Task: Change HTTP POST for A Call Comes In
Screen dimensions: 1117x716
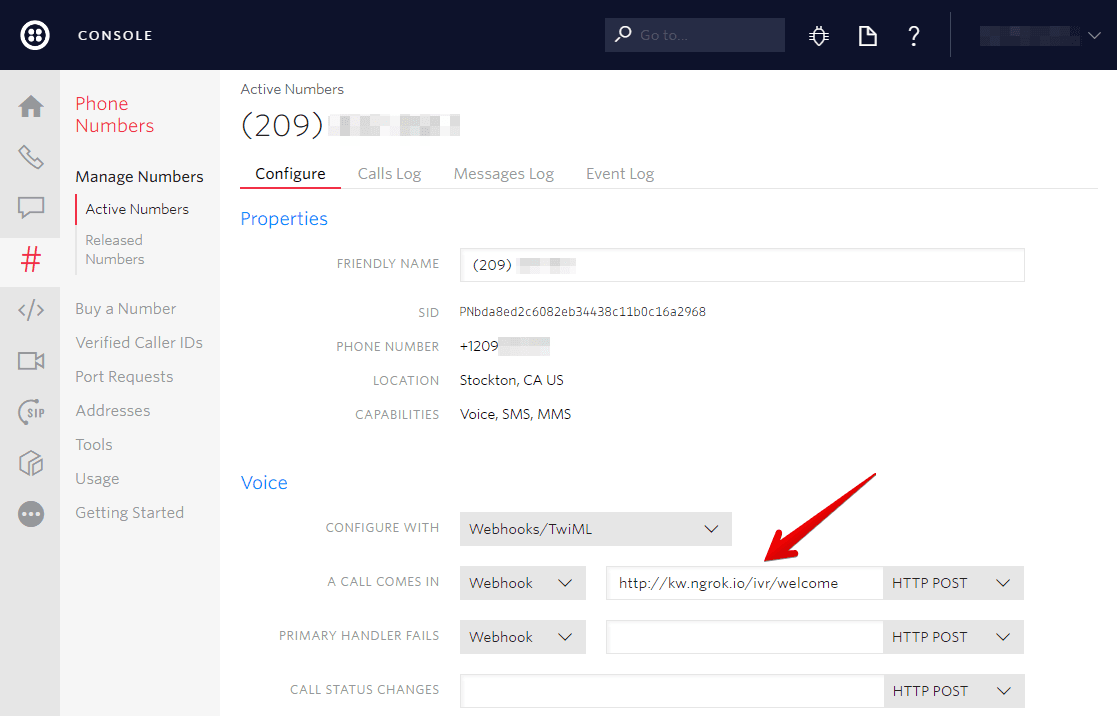Action: pyautogui.click(x=951, y=582)
